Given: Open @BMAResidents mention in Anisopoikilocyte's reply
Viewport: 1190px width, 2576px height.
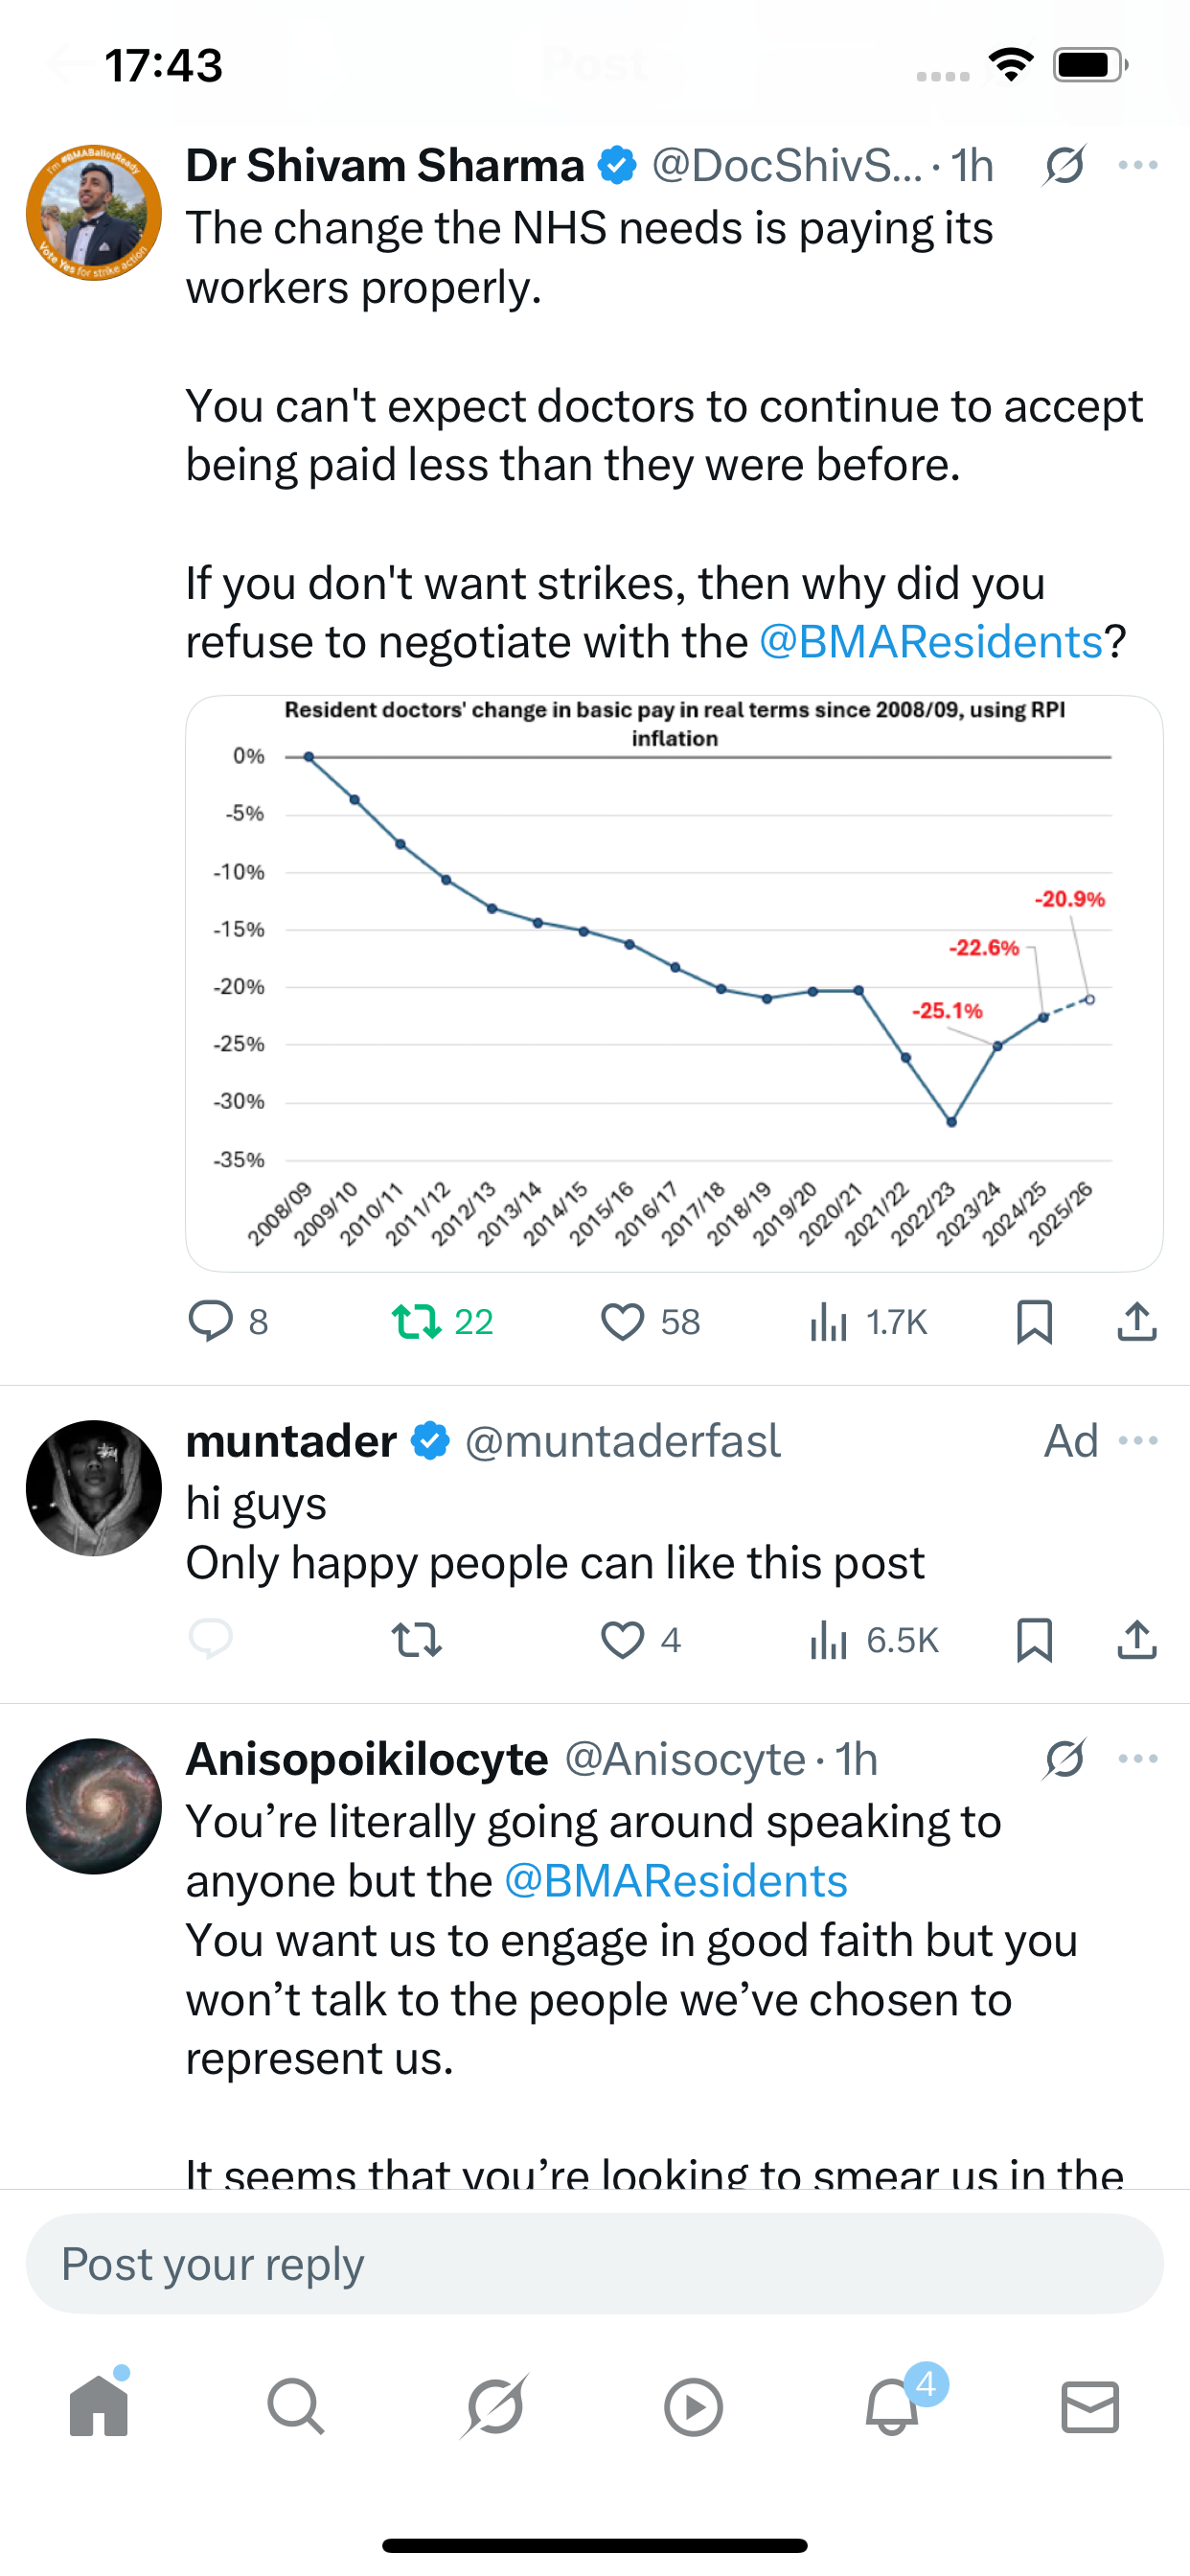Looking at the screenshot, I should tap(676, 1881).
